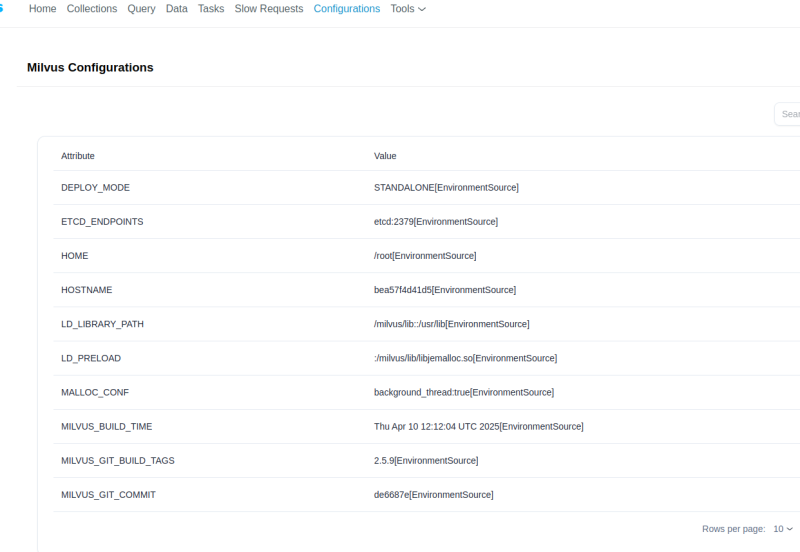Select the LD_PRELOAD attribute cell
800x552 pixels.
click(91, 359)
